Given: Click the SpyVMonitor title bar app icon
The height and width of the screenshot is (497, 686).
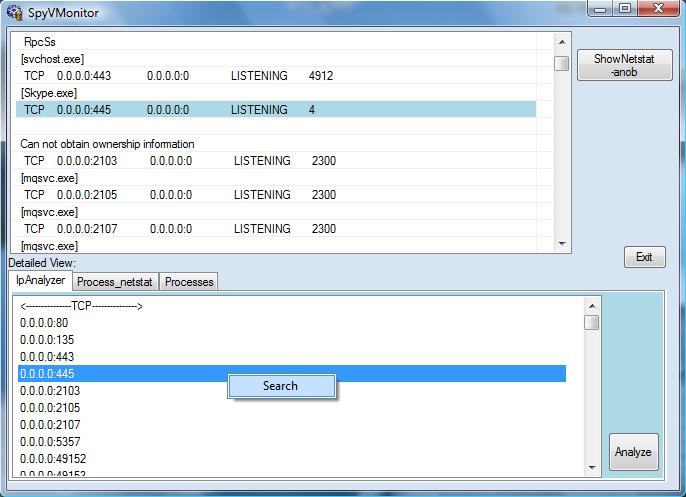Looking at the screenshot, I should pos(14,11).
